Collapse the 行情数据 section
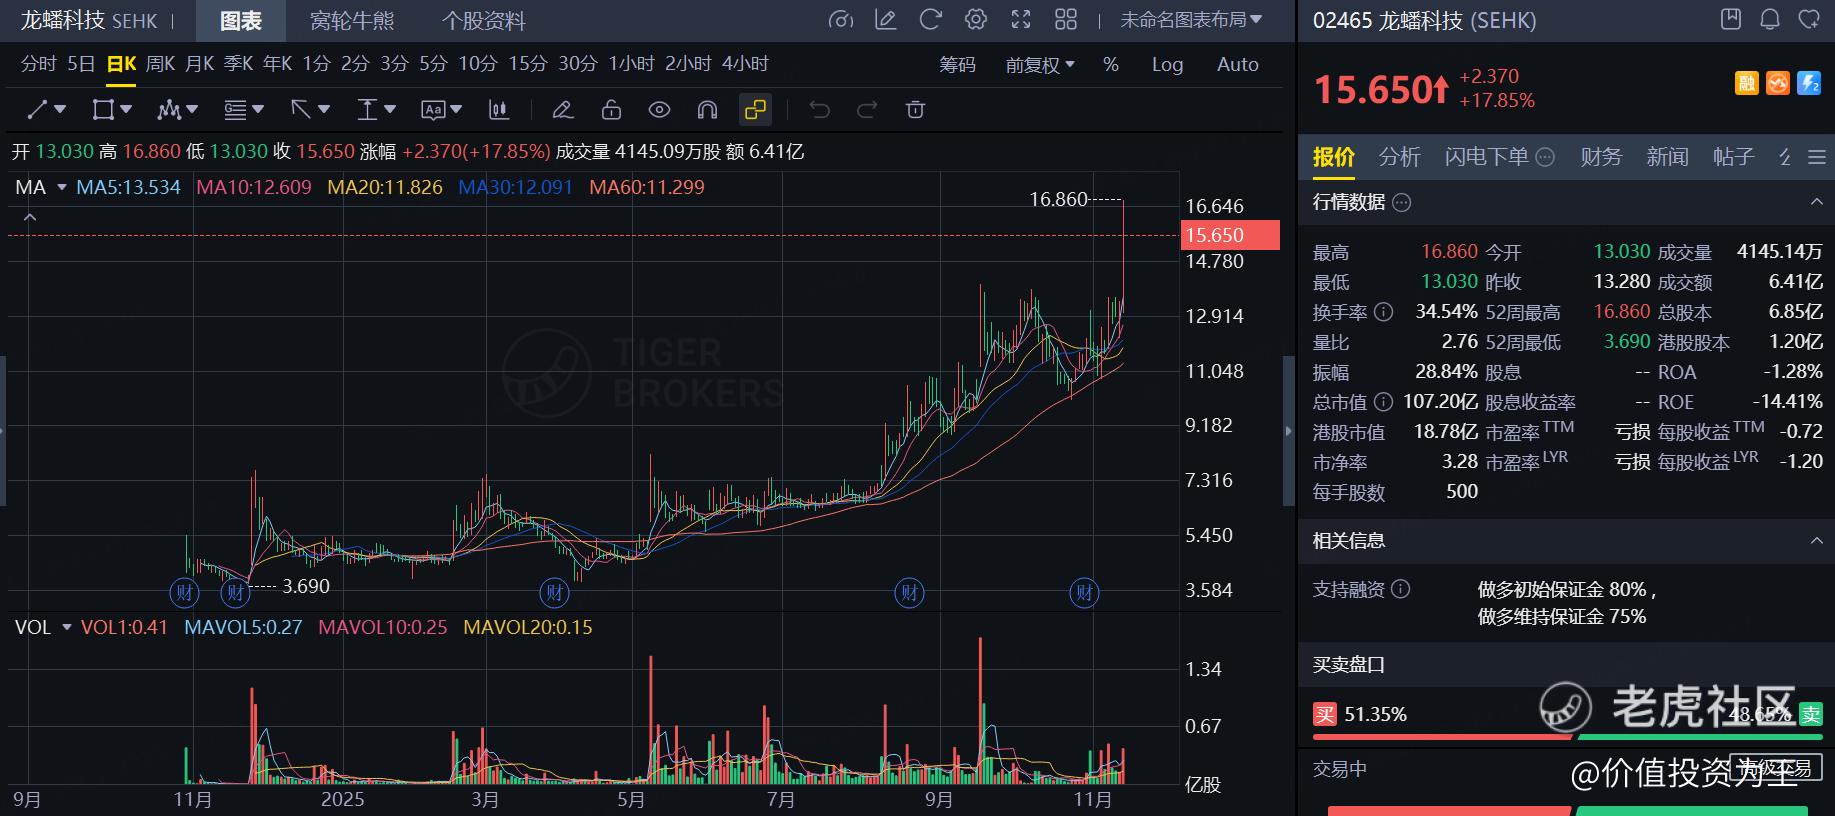The image size is (1835, 816). (1816, 203)
